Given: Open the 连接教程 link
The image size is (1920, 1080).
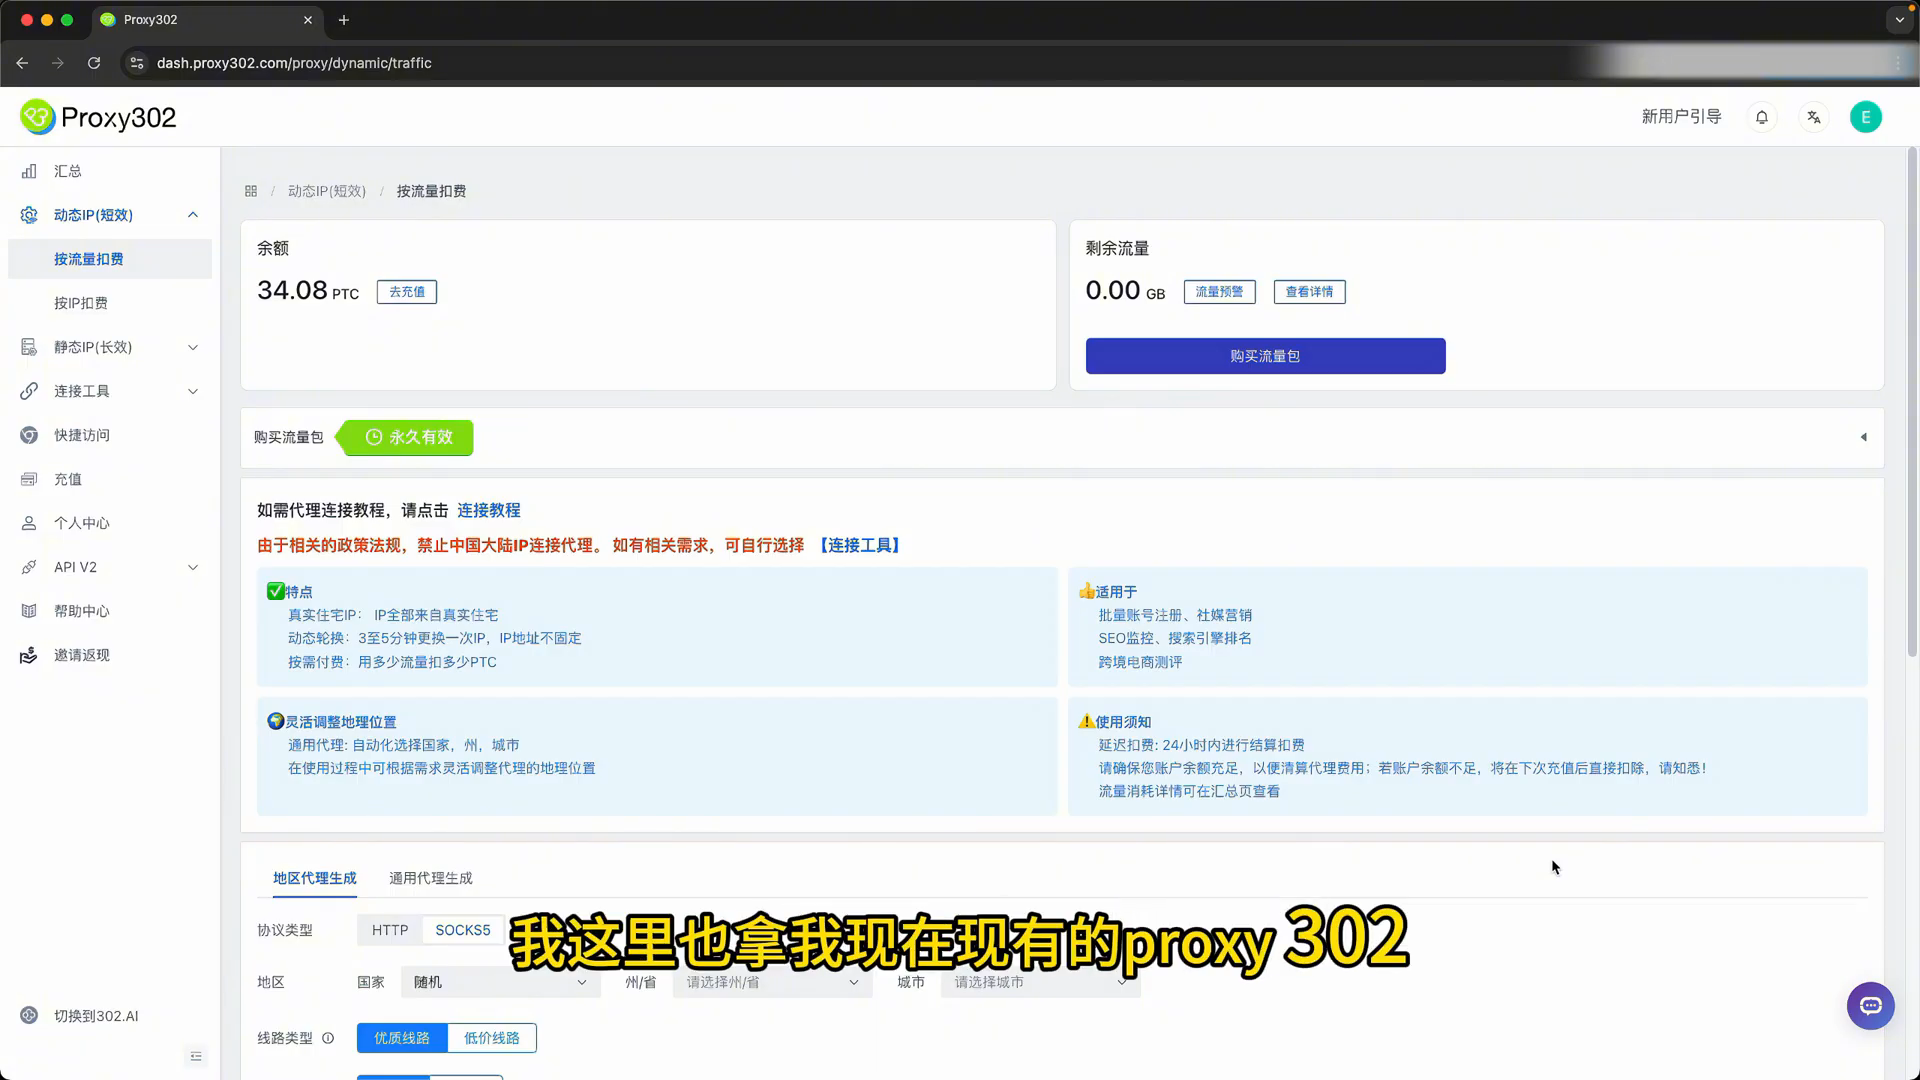Looking at the screenshot, I should 489,510.
